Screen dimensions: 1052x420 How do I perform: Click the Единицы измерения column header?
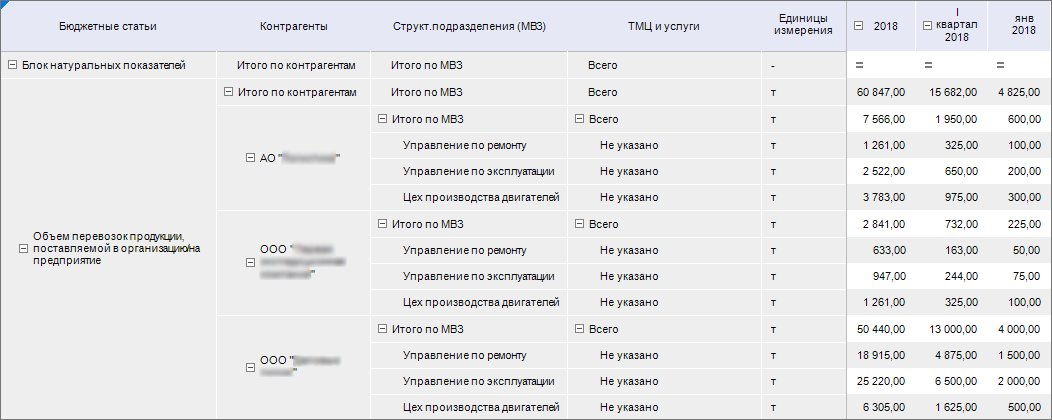pyautogui.click(x=804, y=25)
